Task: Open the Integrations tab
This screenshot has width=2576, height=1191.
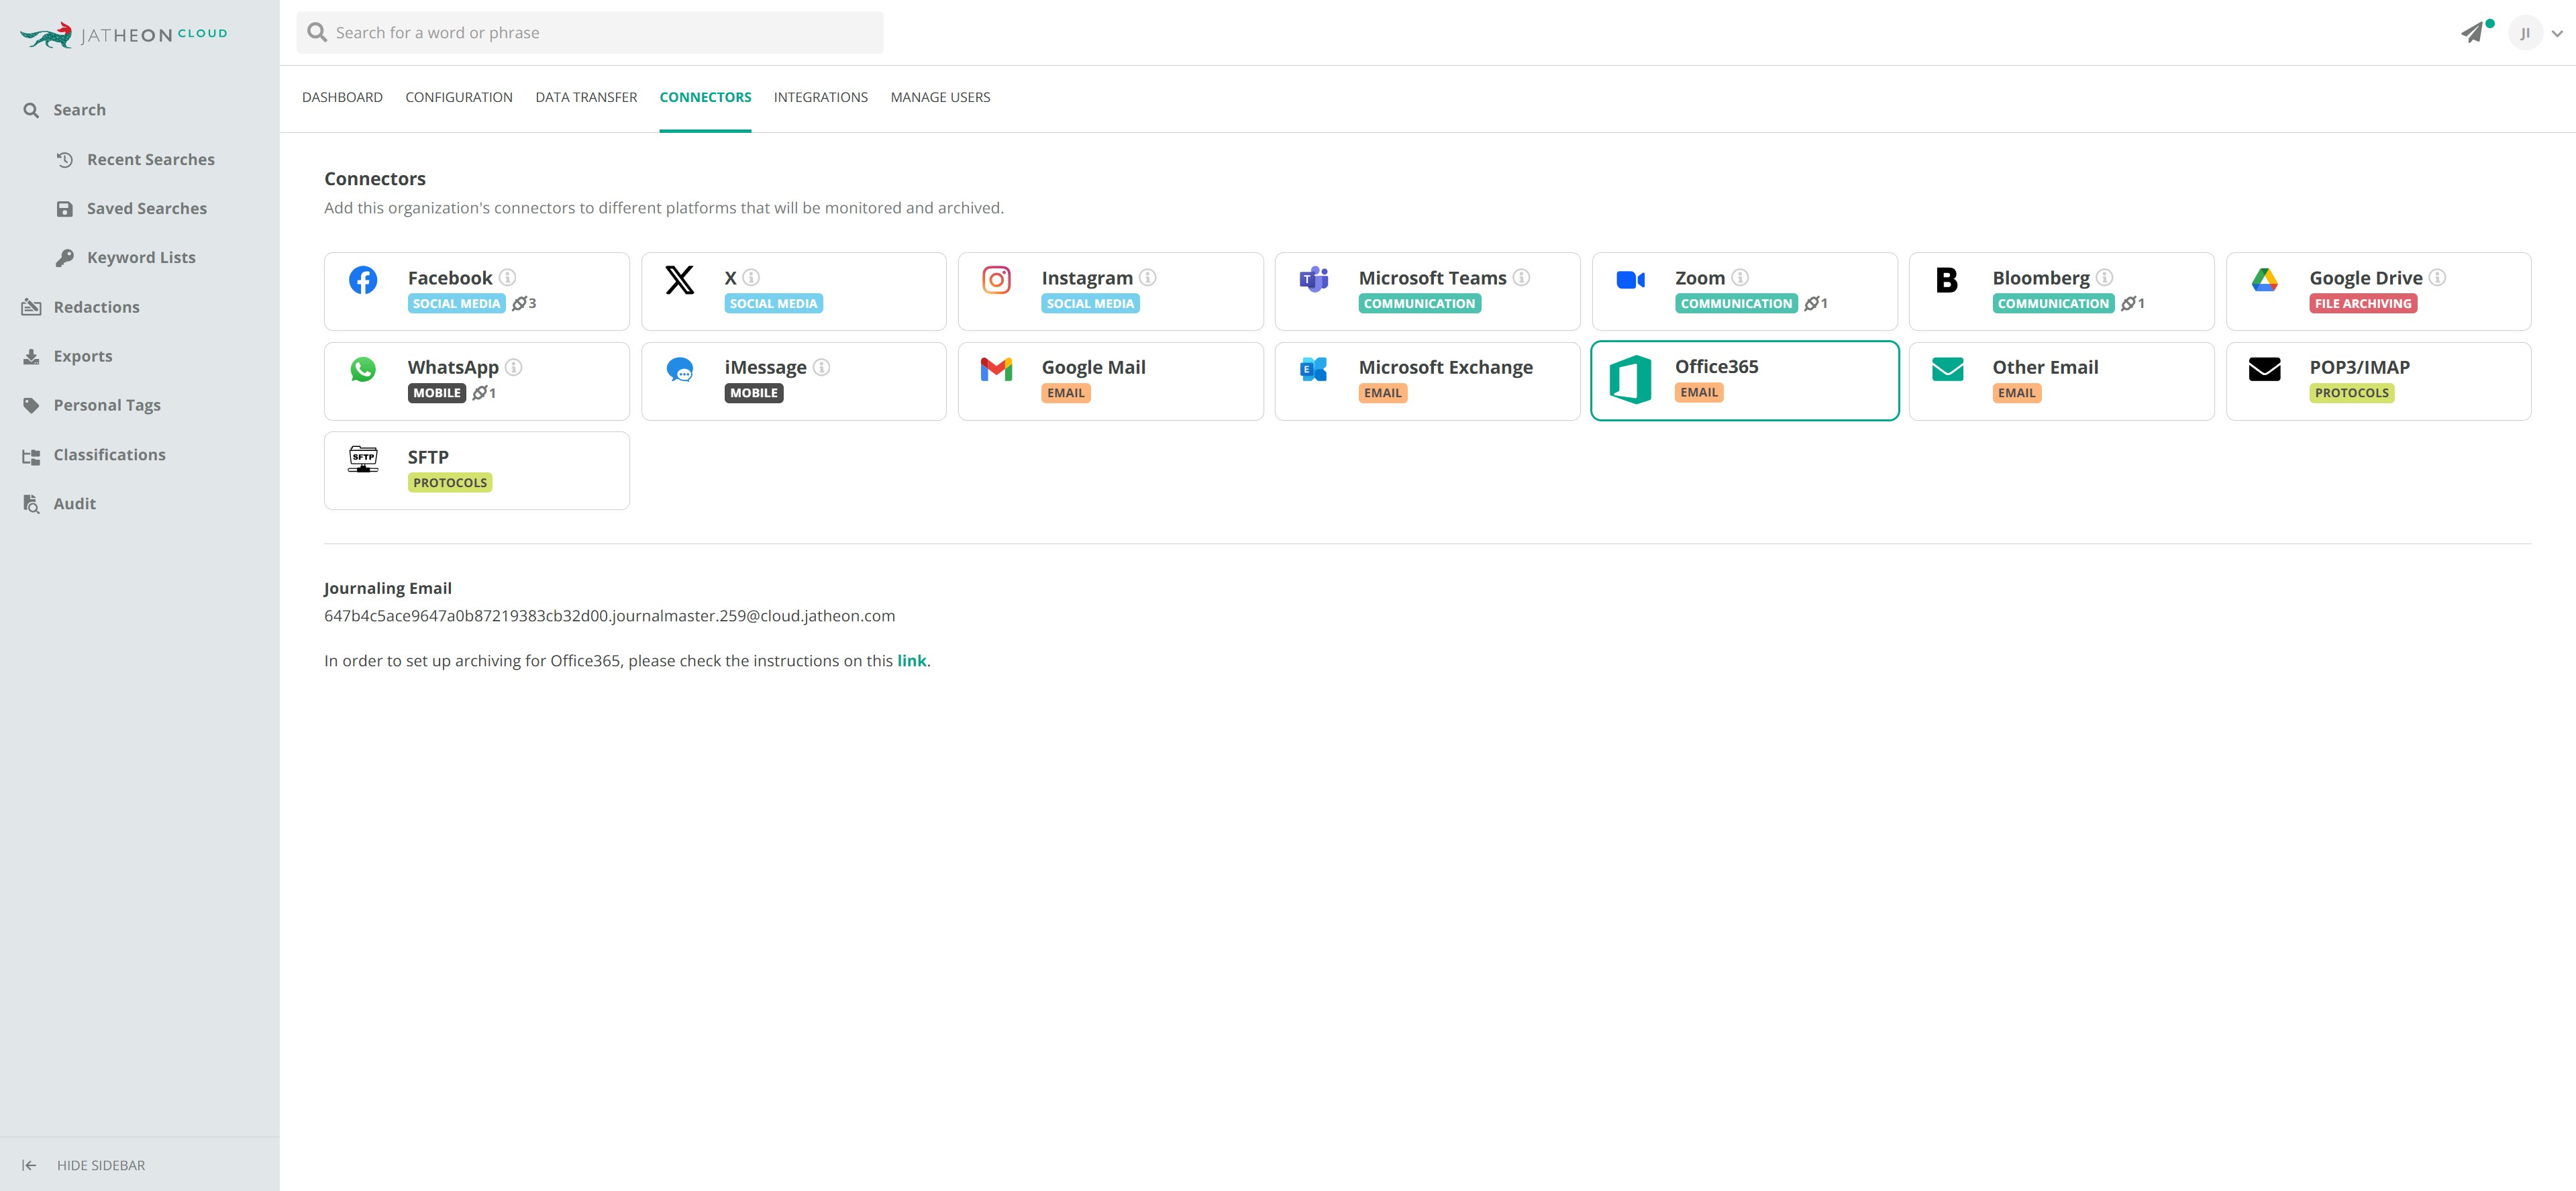Action: click(x=821, y=97)
